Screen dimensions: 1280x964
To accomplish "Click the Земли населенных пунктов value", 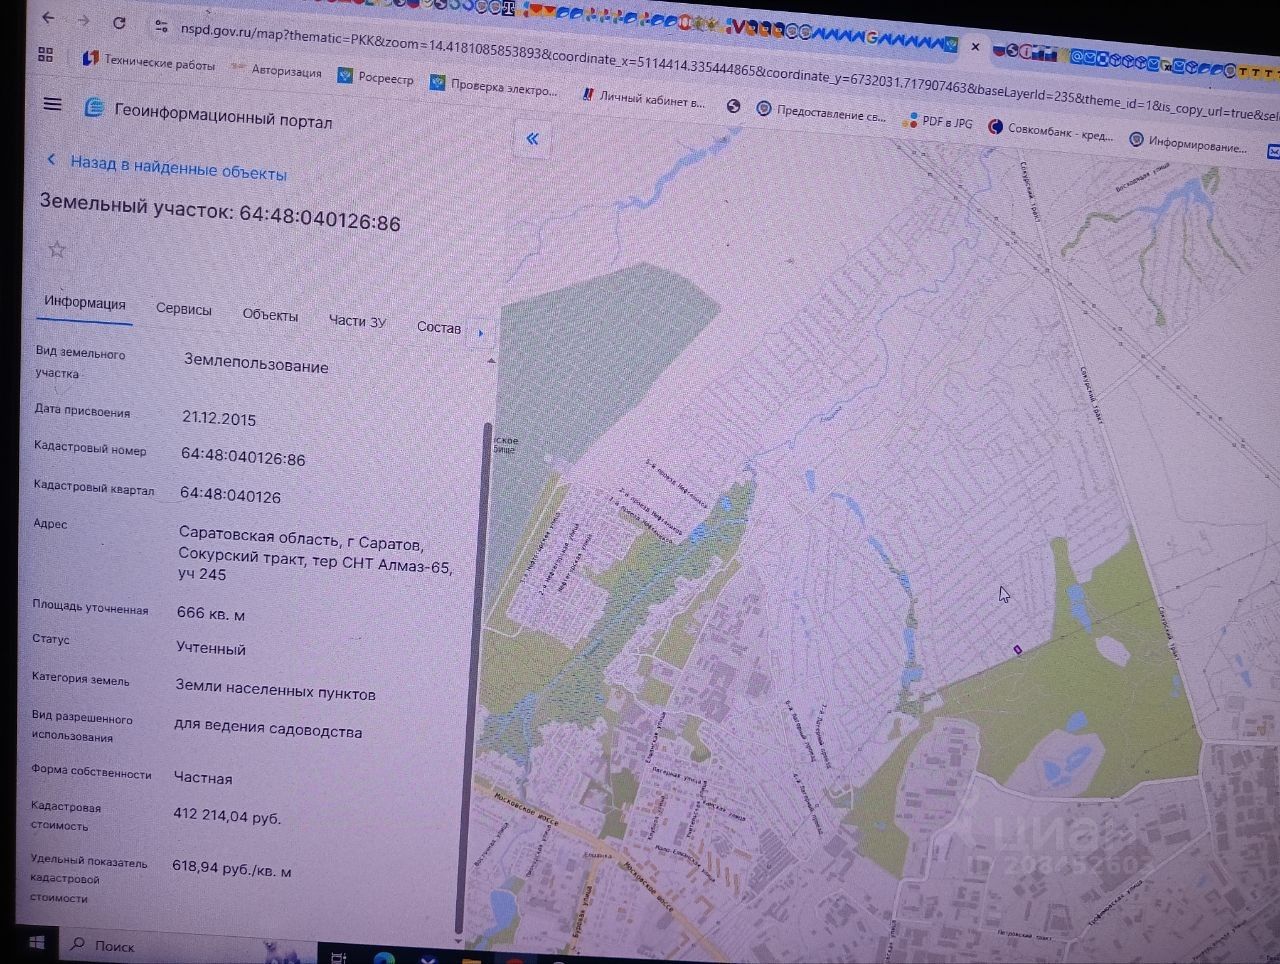I will pos(275,691).
